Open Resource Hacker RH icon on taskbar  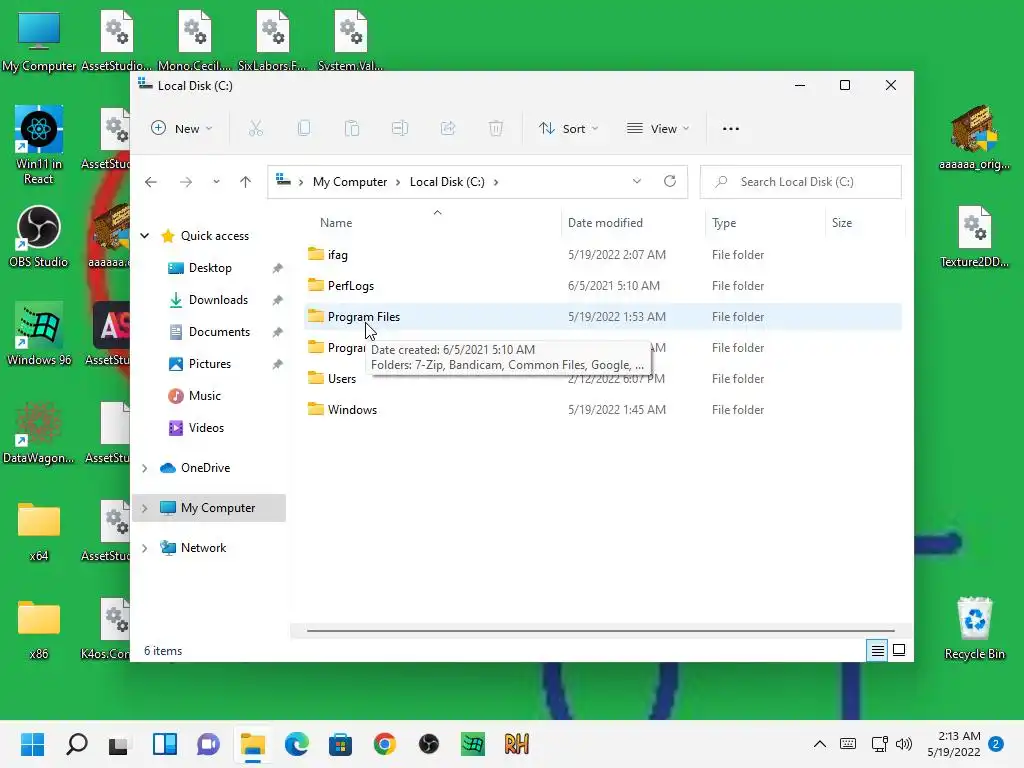click(517, 744)
